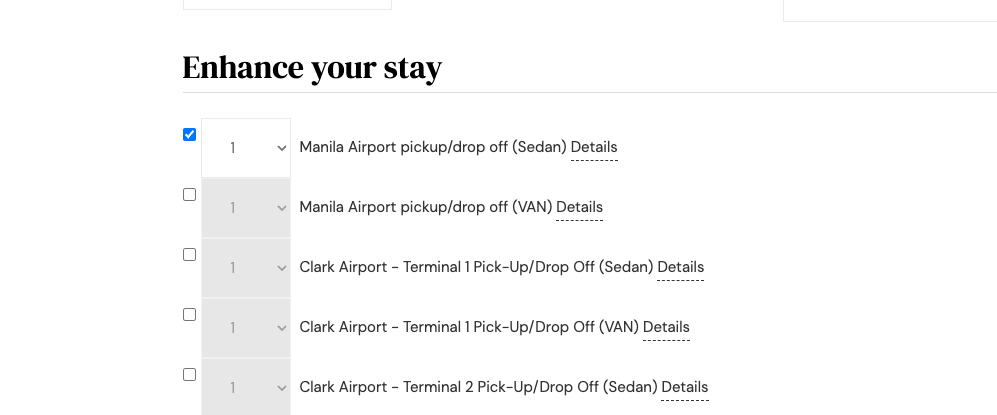Screen dimensions: 997x415
Task: Open quantity dropdown for Manila Airport Sedan
Action: coord(246,148)
